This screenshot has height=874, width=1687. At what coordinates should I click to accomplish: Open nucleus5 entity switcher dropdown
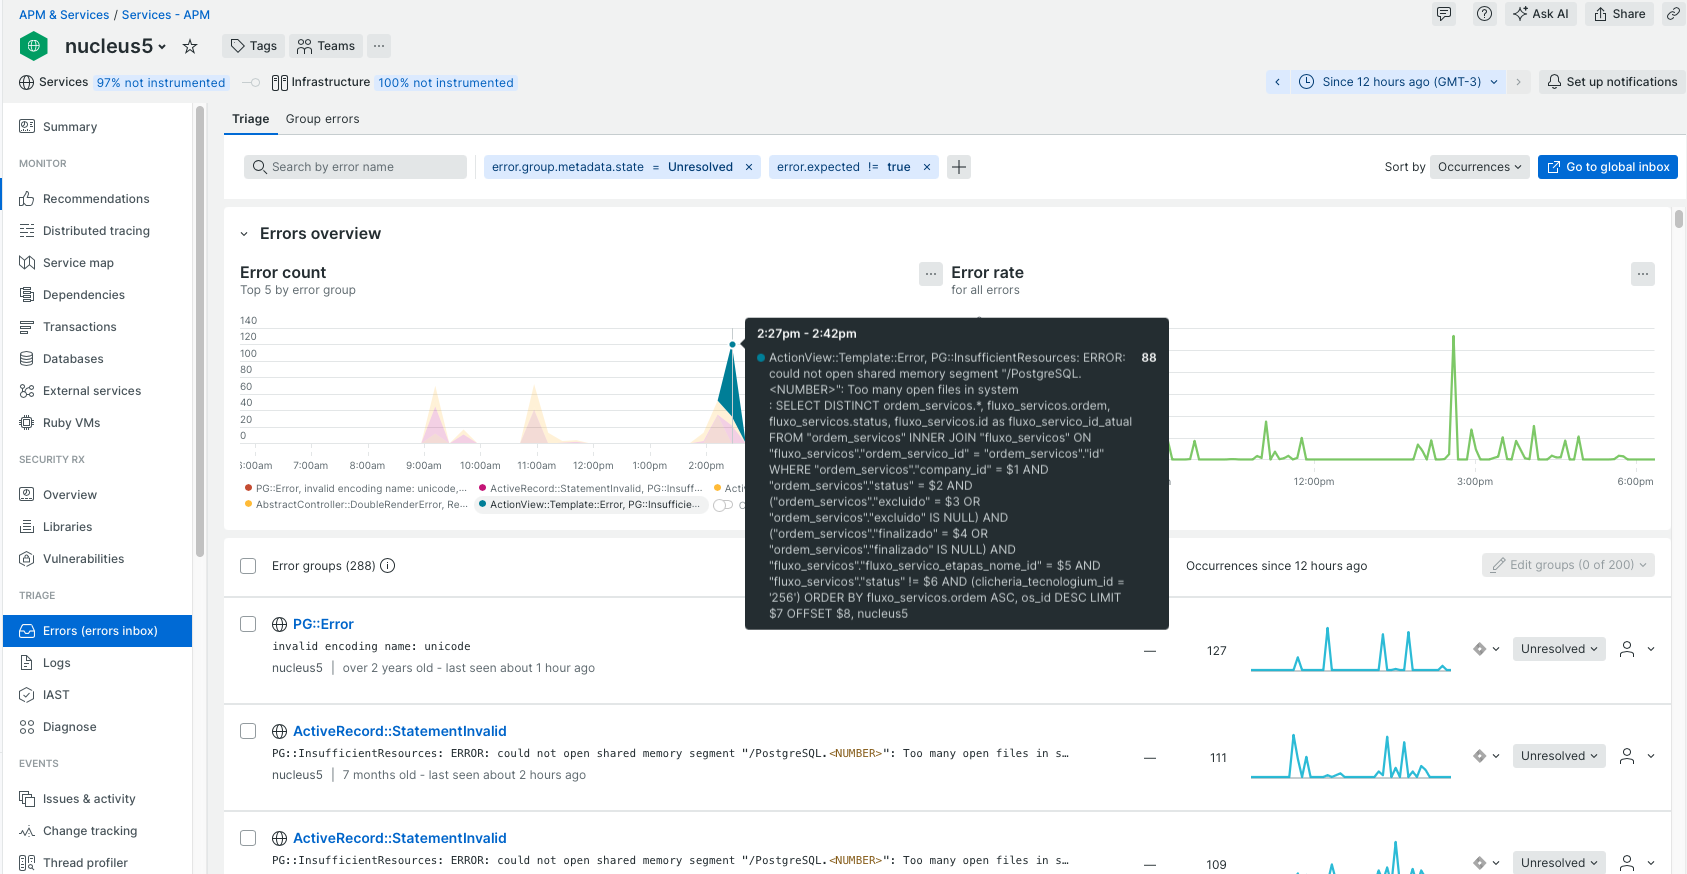click(x=162, y=47)
